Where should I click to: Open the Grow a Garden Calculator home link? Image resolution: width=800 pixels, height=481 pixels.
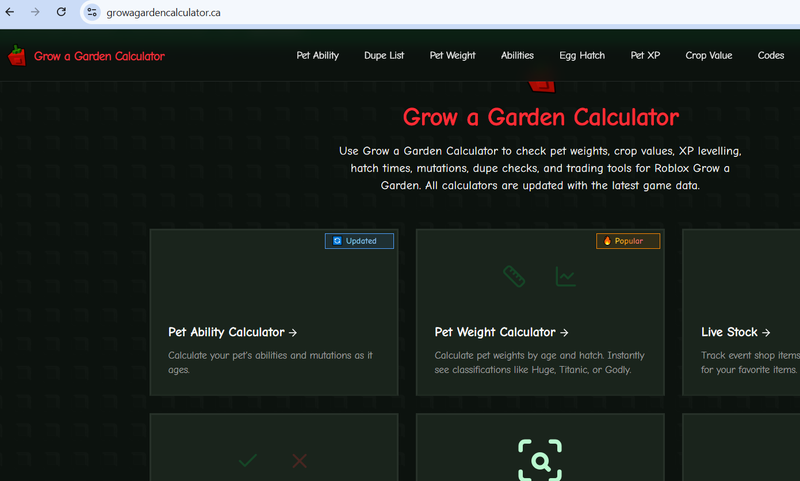pos(99,56)
